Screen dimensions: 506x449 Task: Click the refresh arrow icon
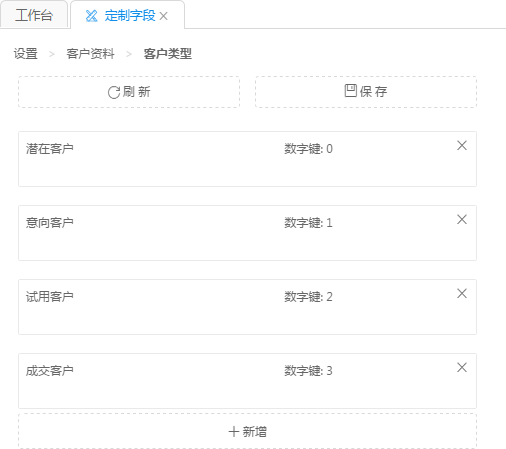114,92
